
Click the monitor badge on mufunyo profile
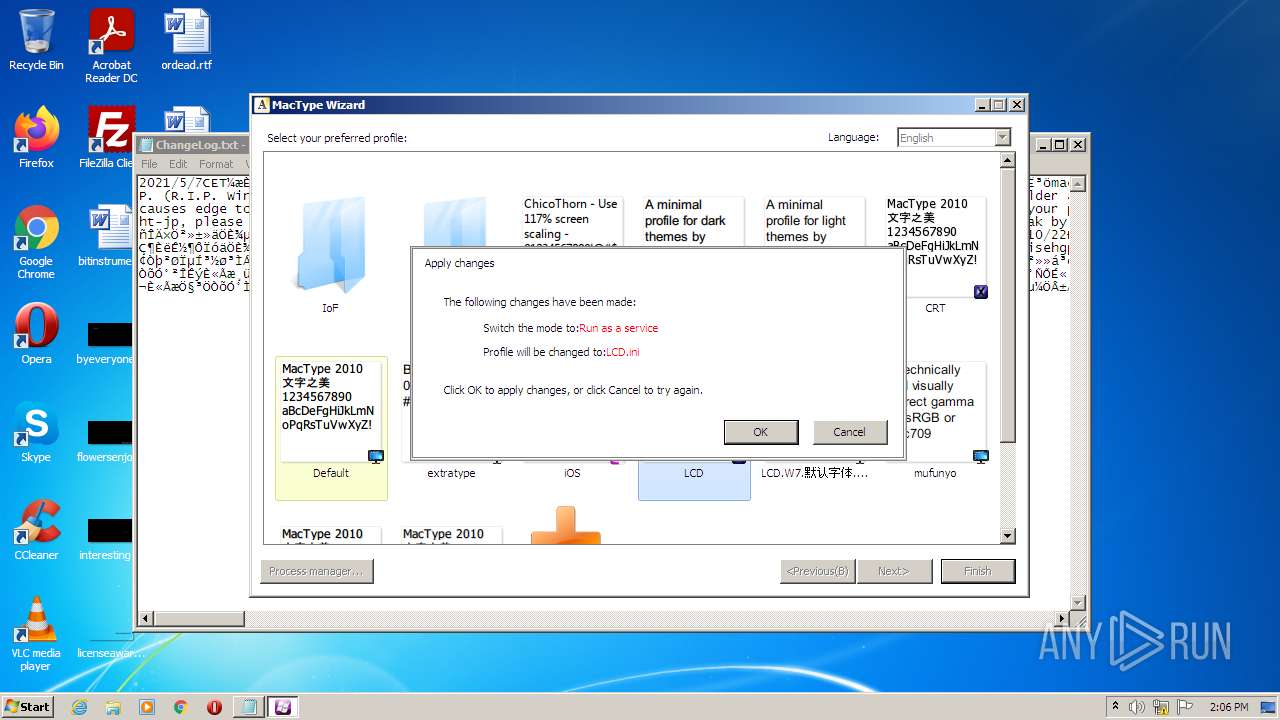tap(981, 456)
